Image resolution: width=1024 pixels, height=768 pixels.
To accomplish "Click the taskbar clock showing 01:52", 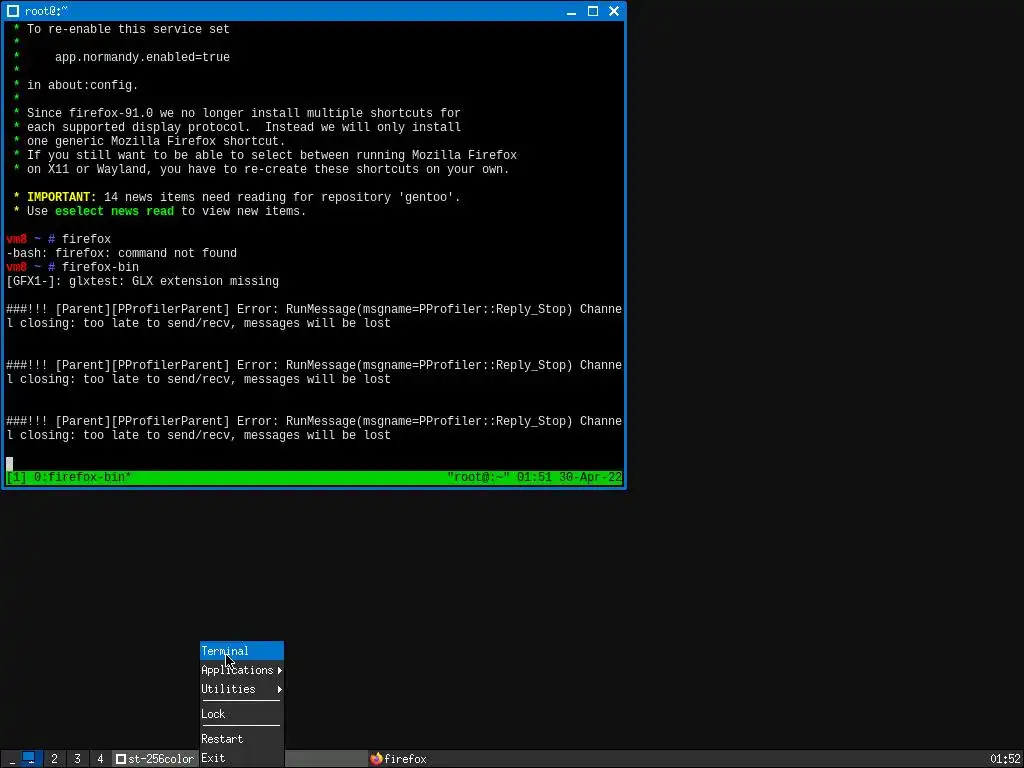I will click(x=1004, y=759).
